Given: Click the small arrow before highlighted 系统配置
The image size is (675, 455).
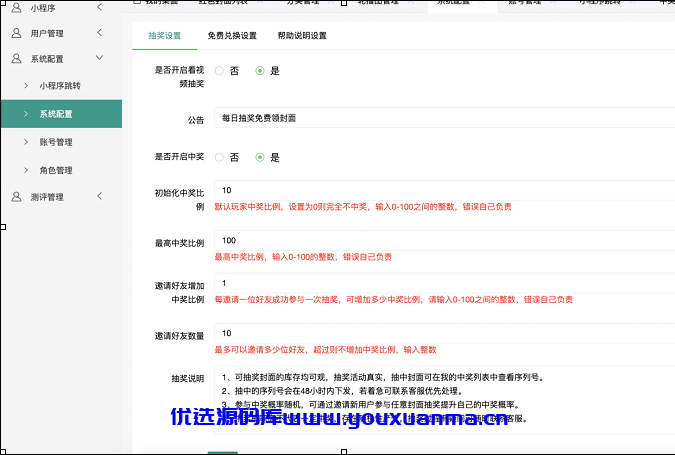Looking at the screenshot, I should point(26,114).
